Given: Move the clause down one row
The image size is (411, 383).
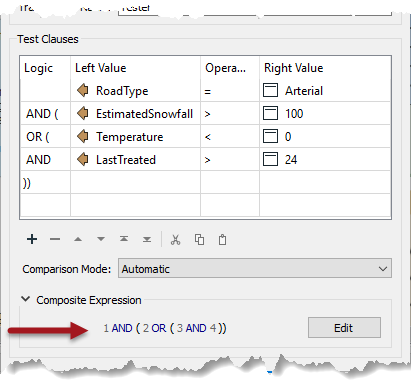Looking at the screenshot, I should coord(101,239).
